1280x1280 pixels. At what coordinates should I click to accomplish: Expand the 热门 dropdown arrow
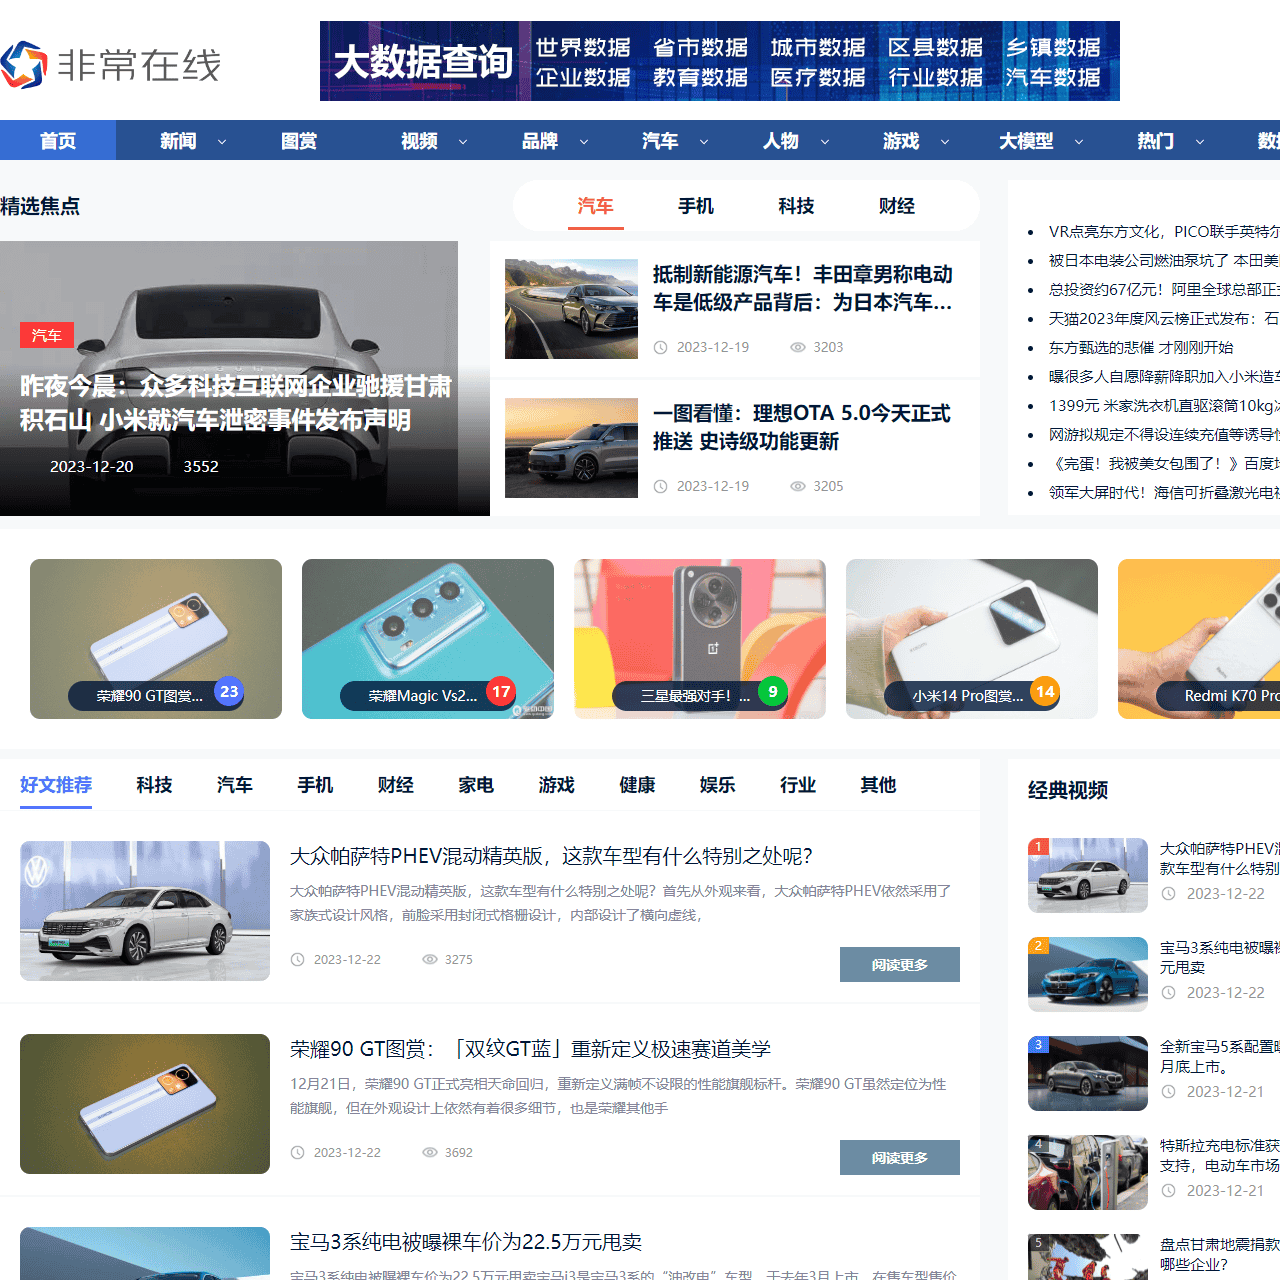point(1200,142)
